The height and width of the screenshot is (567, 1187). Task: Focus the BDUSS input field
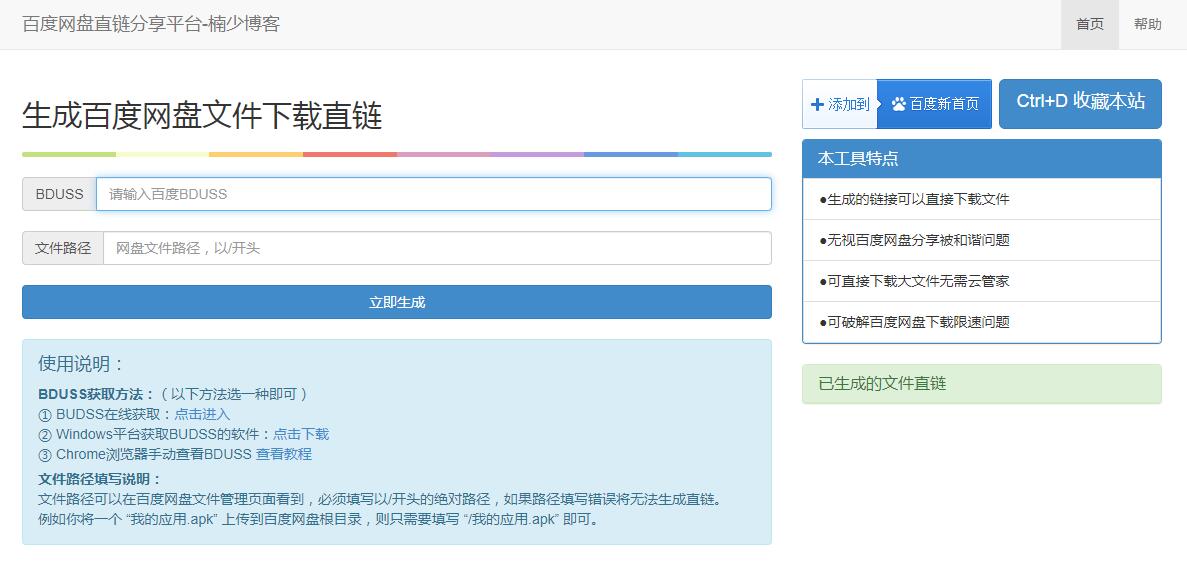(434, 194)
